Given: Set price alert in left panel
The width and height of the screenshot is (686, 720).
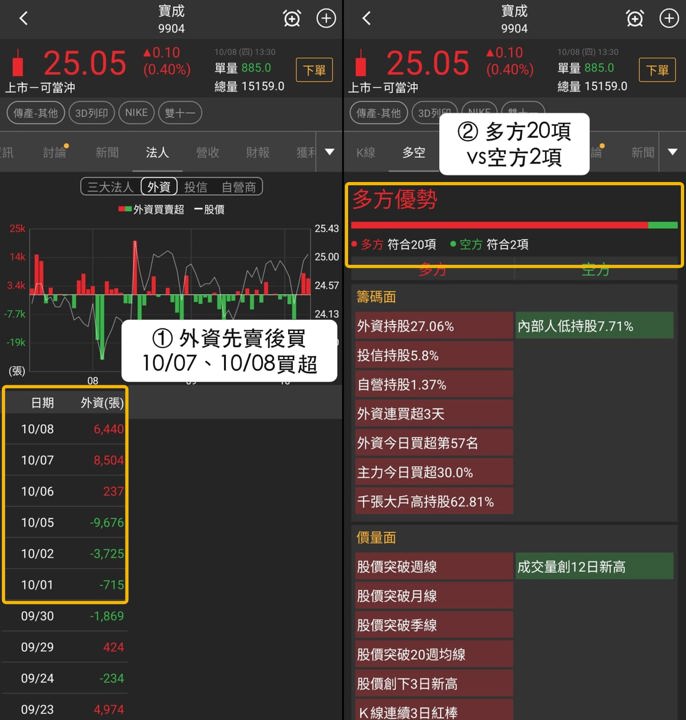Looking at the screenshot, I should (292, 18).
